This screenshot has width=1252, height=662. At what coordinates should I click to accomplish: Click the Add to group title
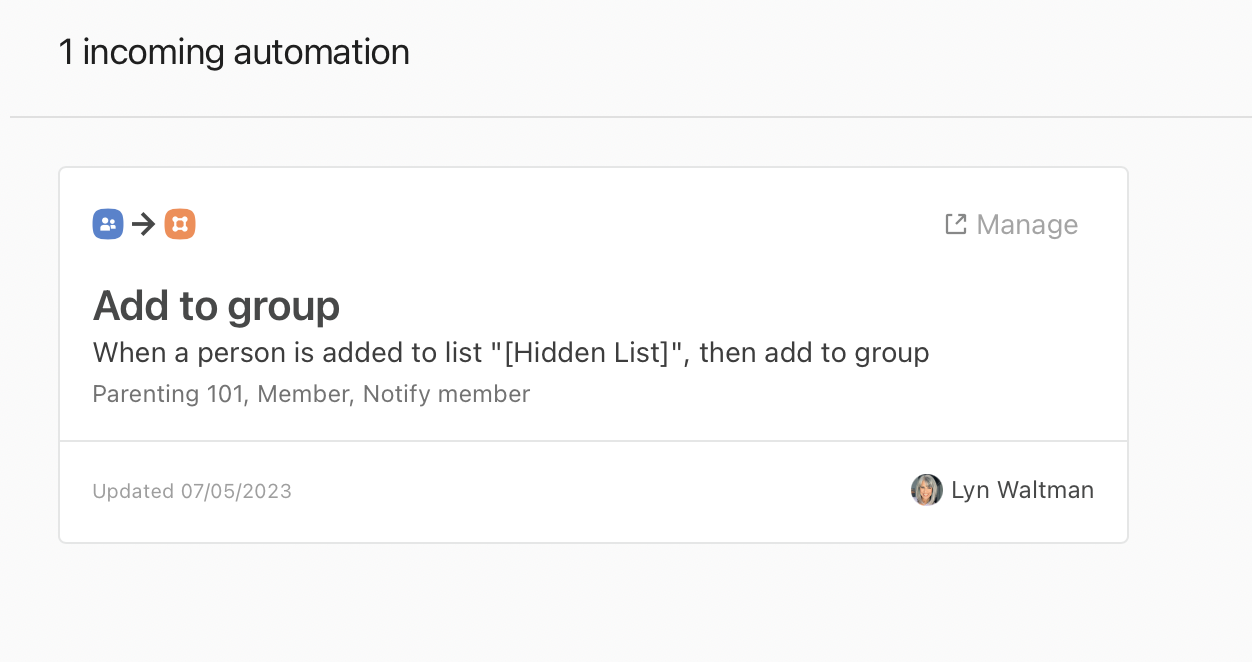(x=216, y=306)
